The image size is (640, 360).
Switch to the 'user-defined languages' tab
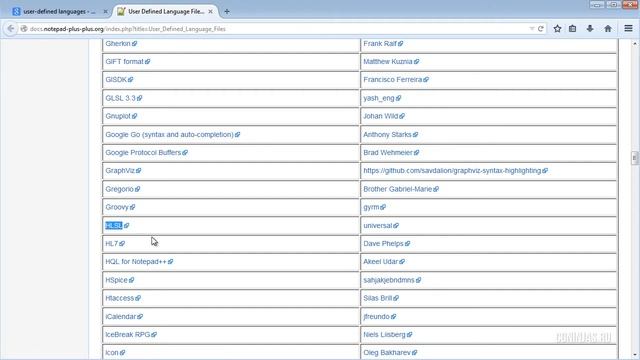(x=59, y=11)
